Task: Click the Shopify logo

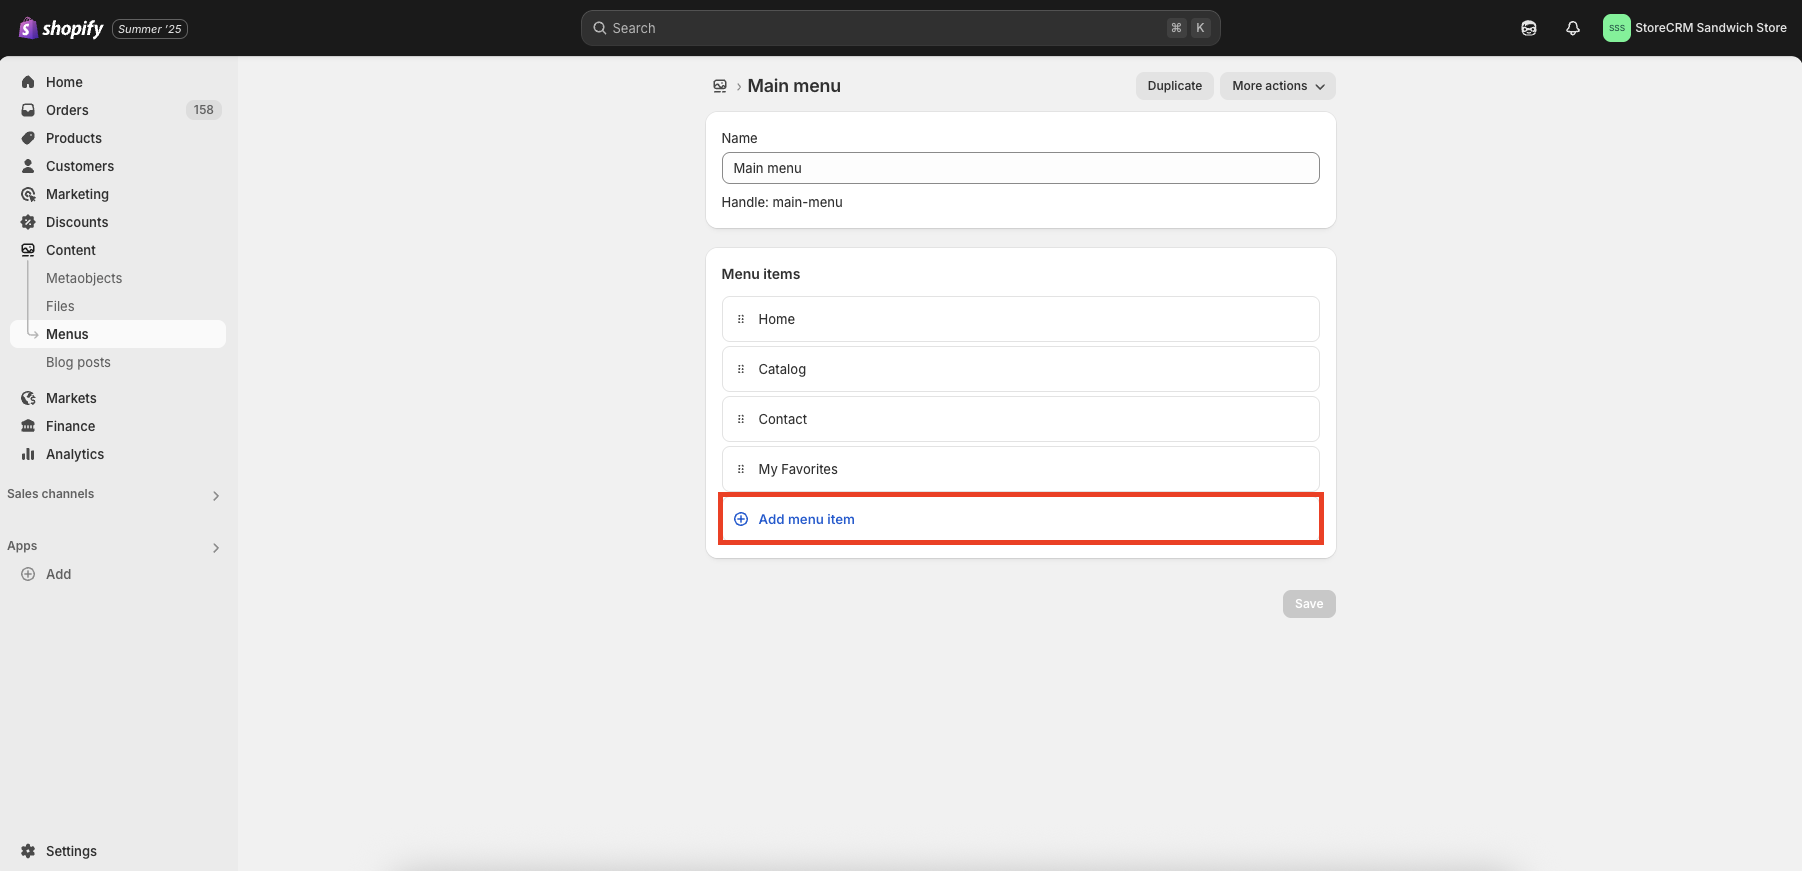Action: (x=61, y=28)
